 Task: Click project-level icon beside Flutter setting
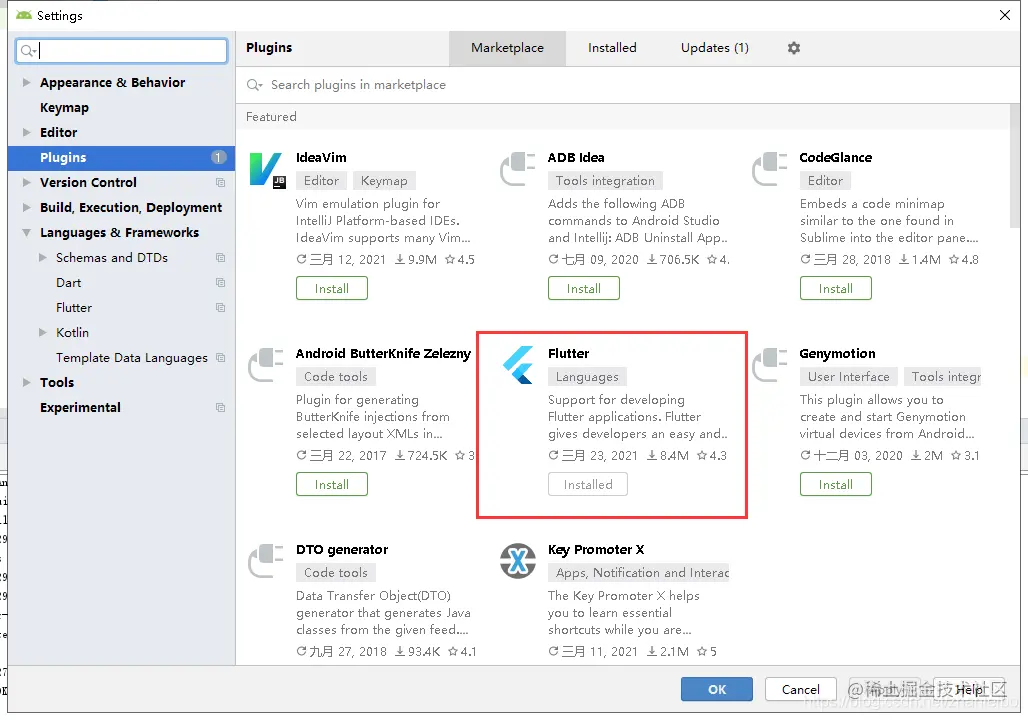point(220,308)
